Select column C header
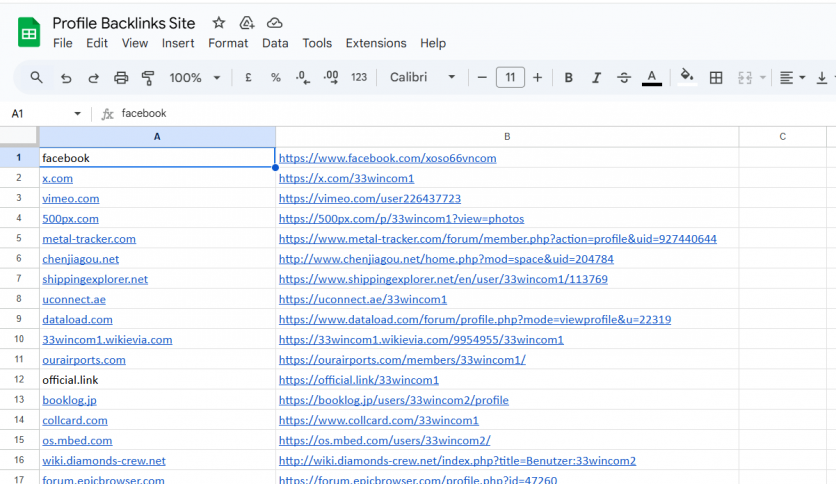Screen dimensions: 836x484 point(782,137)
